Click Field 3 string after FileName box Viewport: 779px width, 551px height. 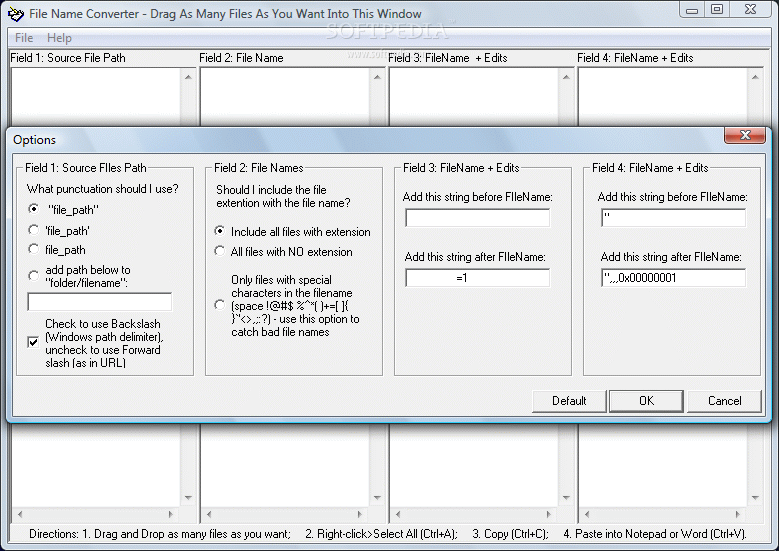point(477,278)
